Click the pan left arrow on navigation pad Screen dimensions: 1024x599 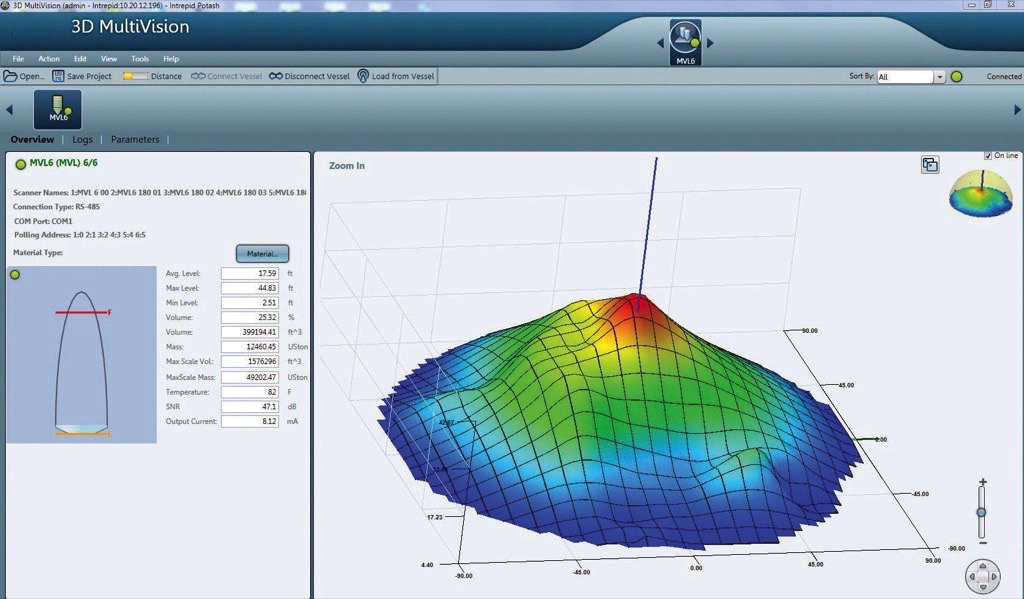pos(972,577)
